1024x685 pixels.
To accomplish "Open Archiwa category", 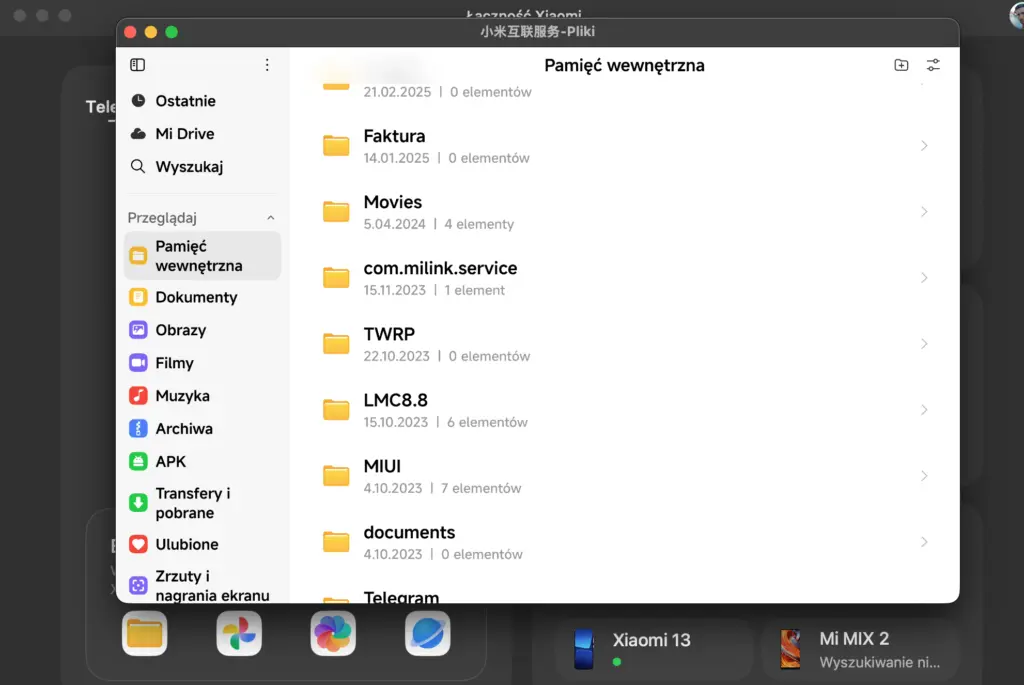I will point(184,429).
